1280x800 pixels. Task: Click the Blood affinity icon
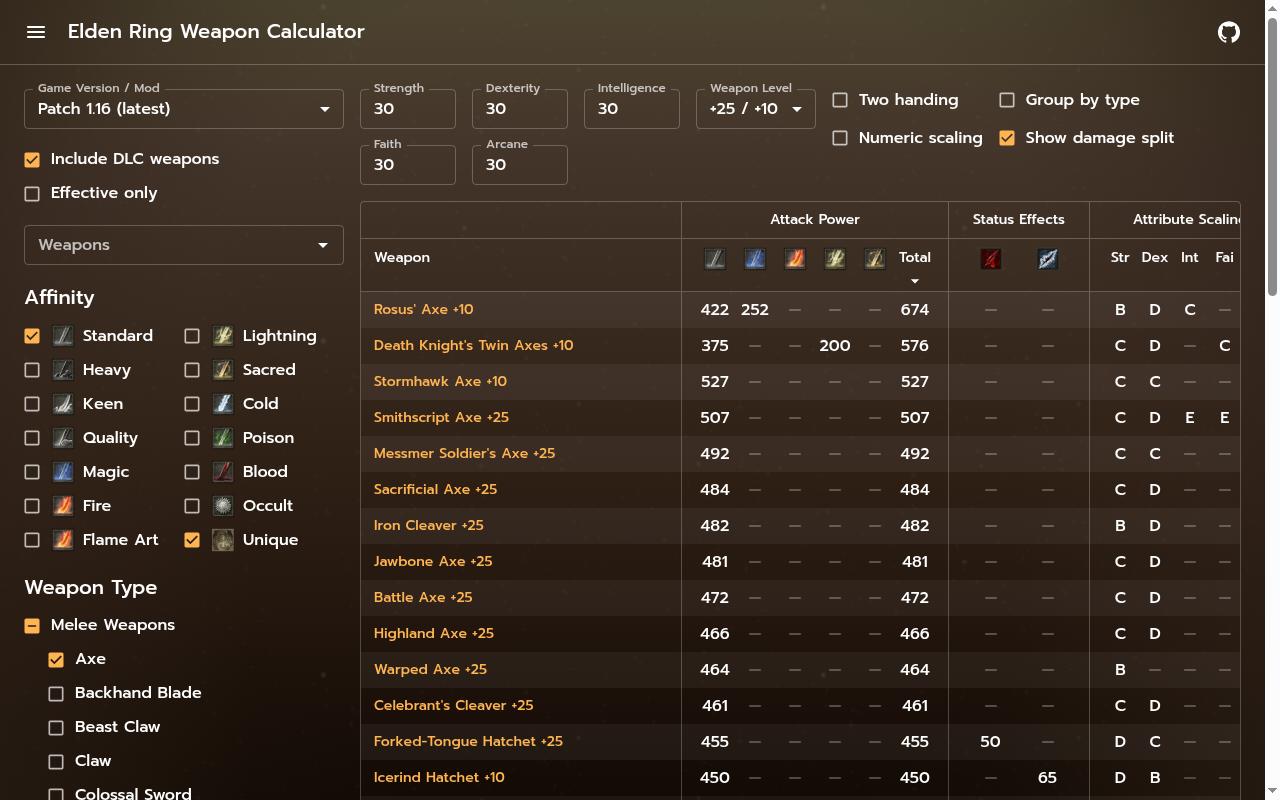pos(223,472)
